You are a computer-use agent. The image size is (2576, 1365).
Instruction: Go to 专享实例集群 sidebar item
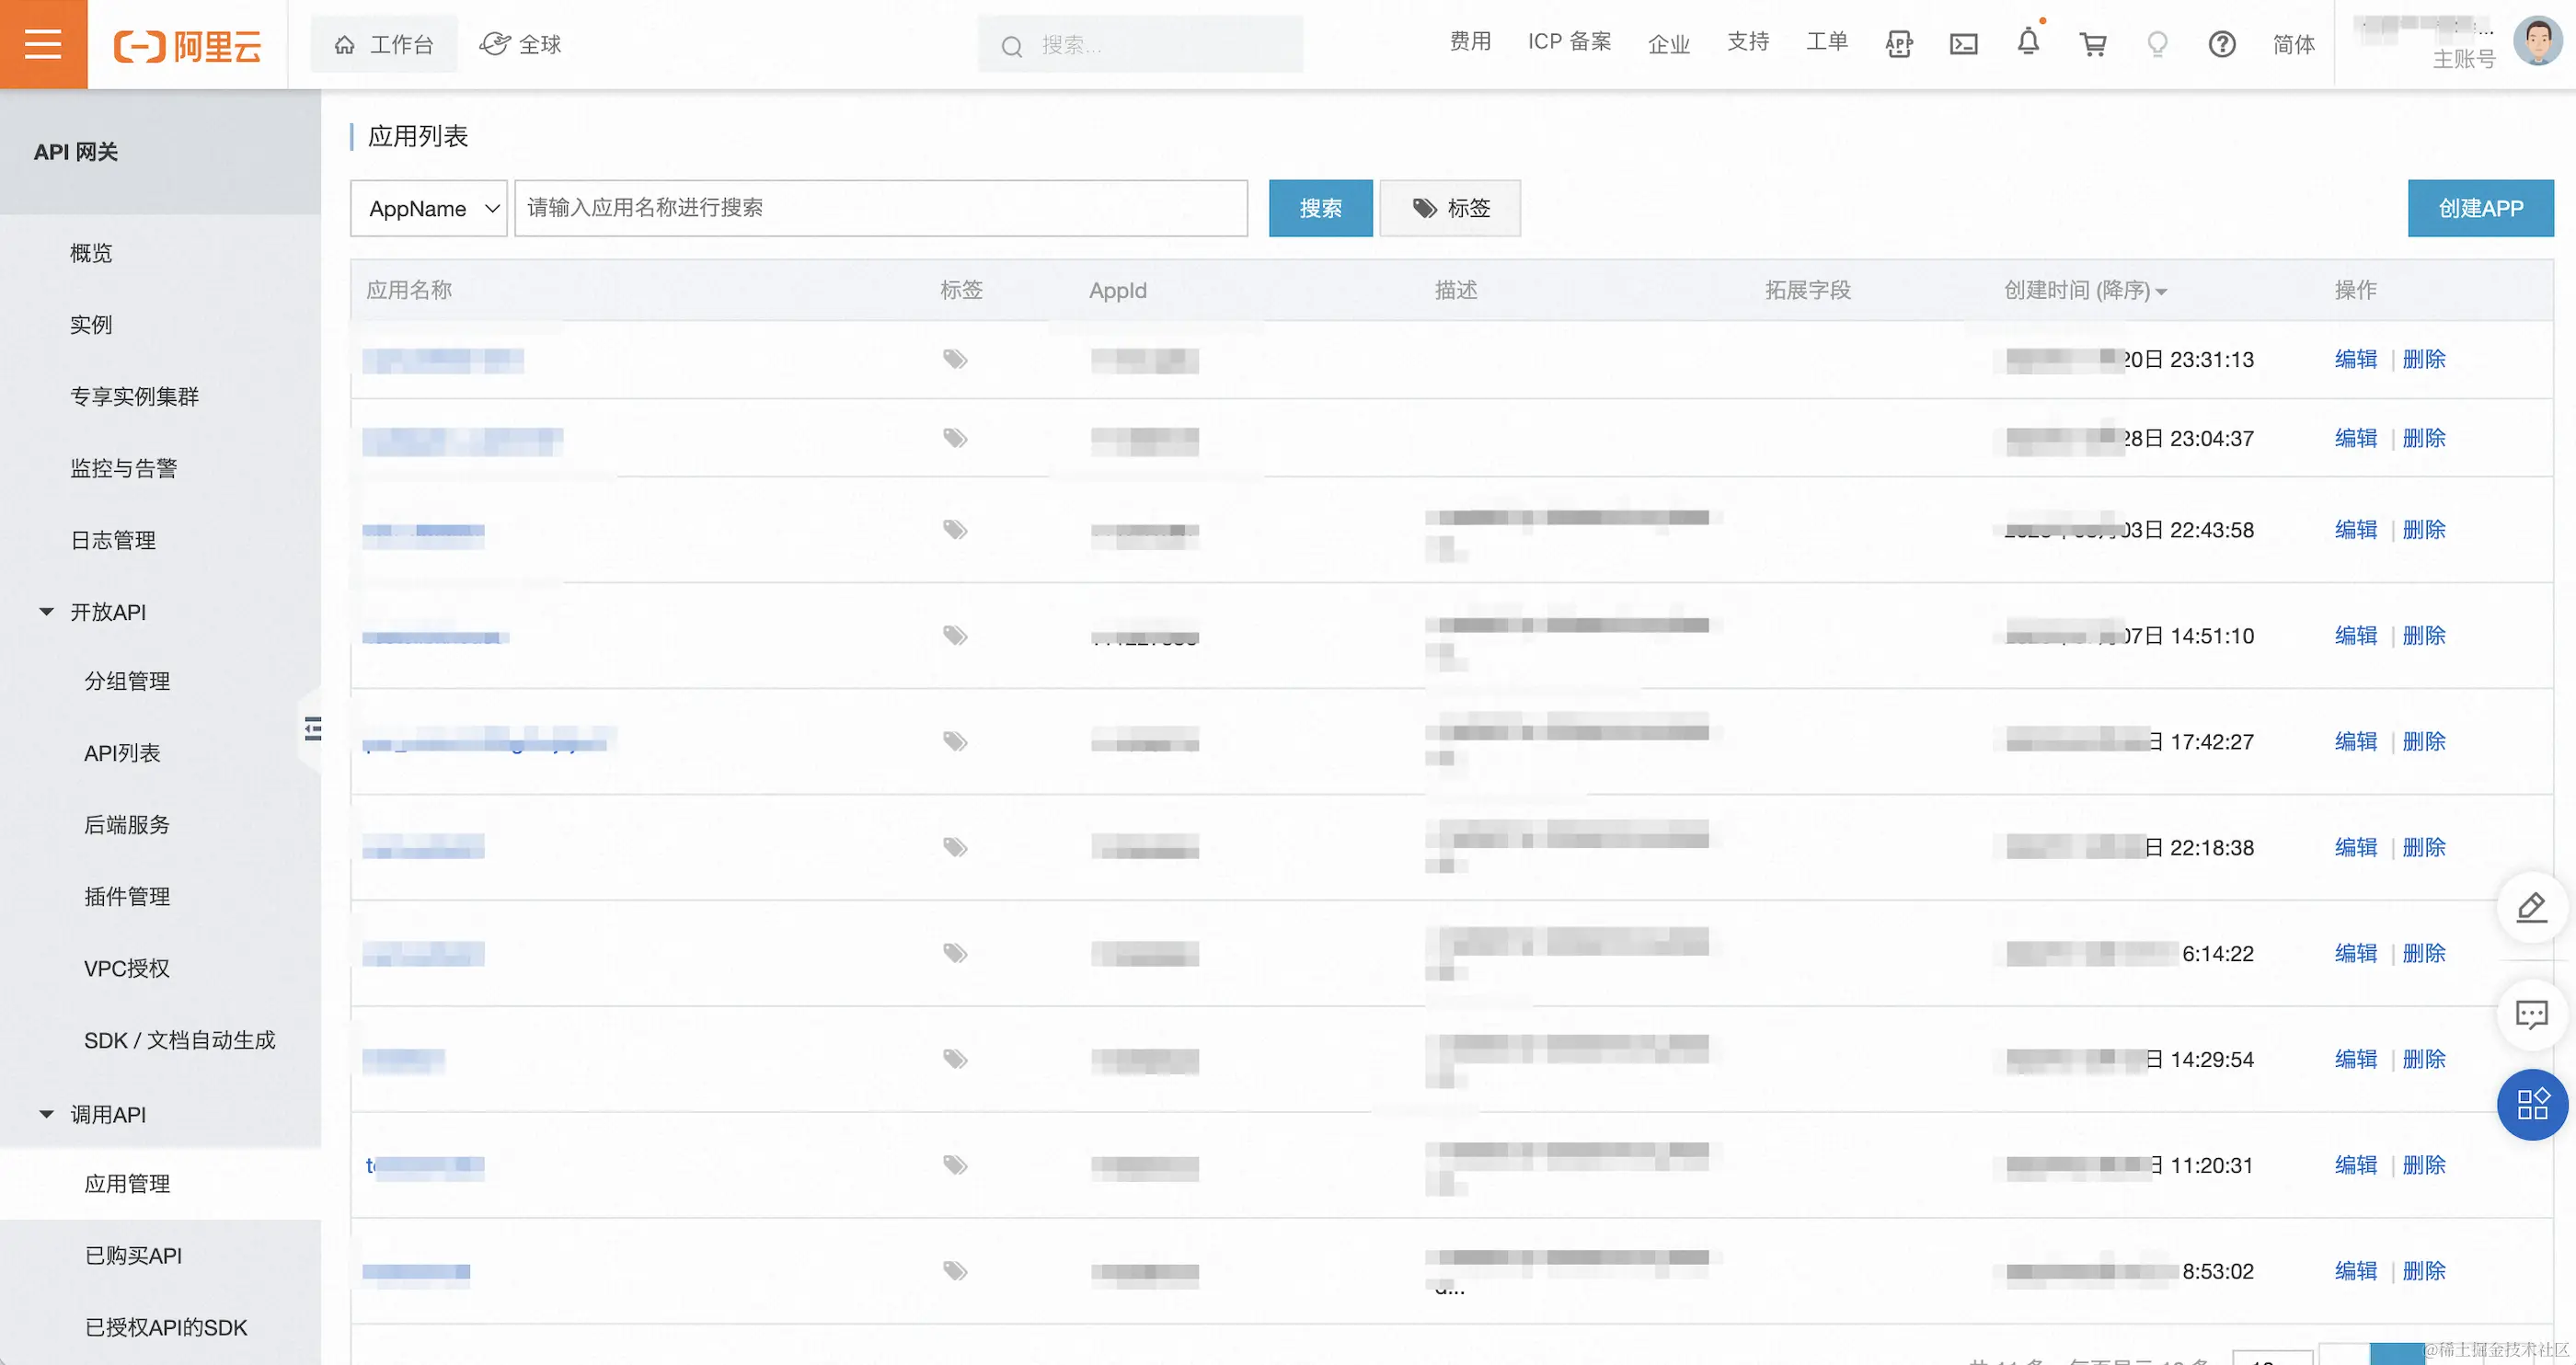click(x=134, y=397)
